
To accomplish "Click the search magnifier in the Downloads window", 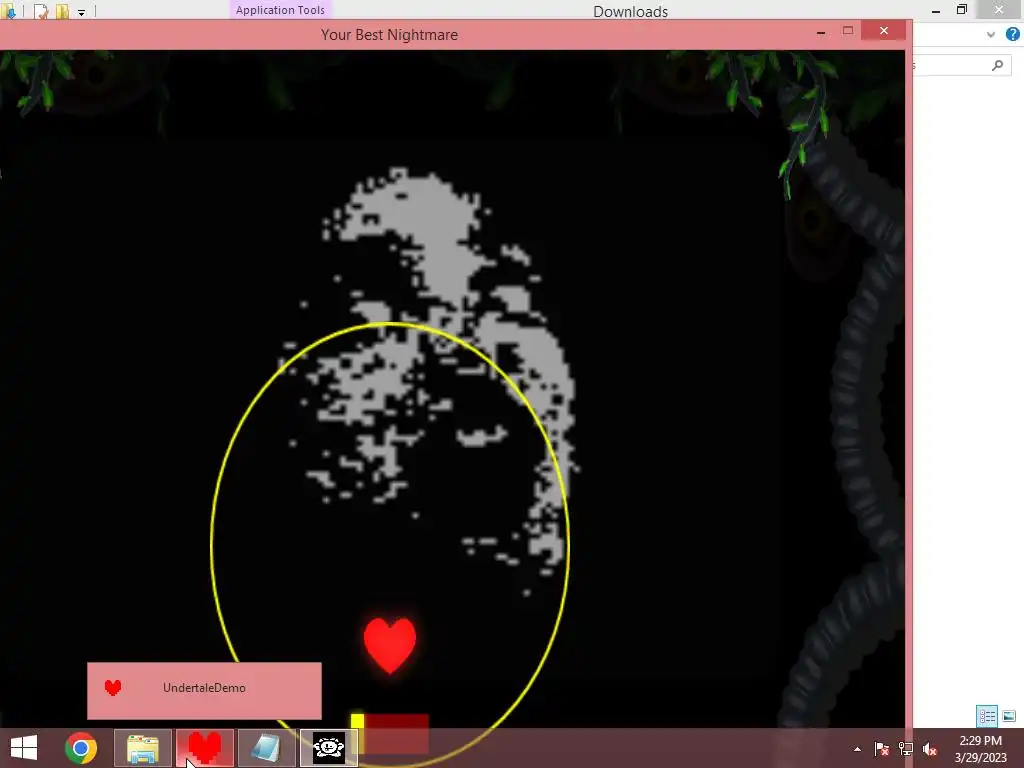I will tap(997, 65).
